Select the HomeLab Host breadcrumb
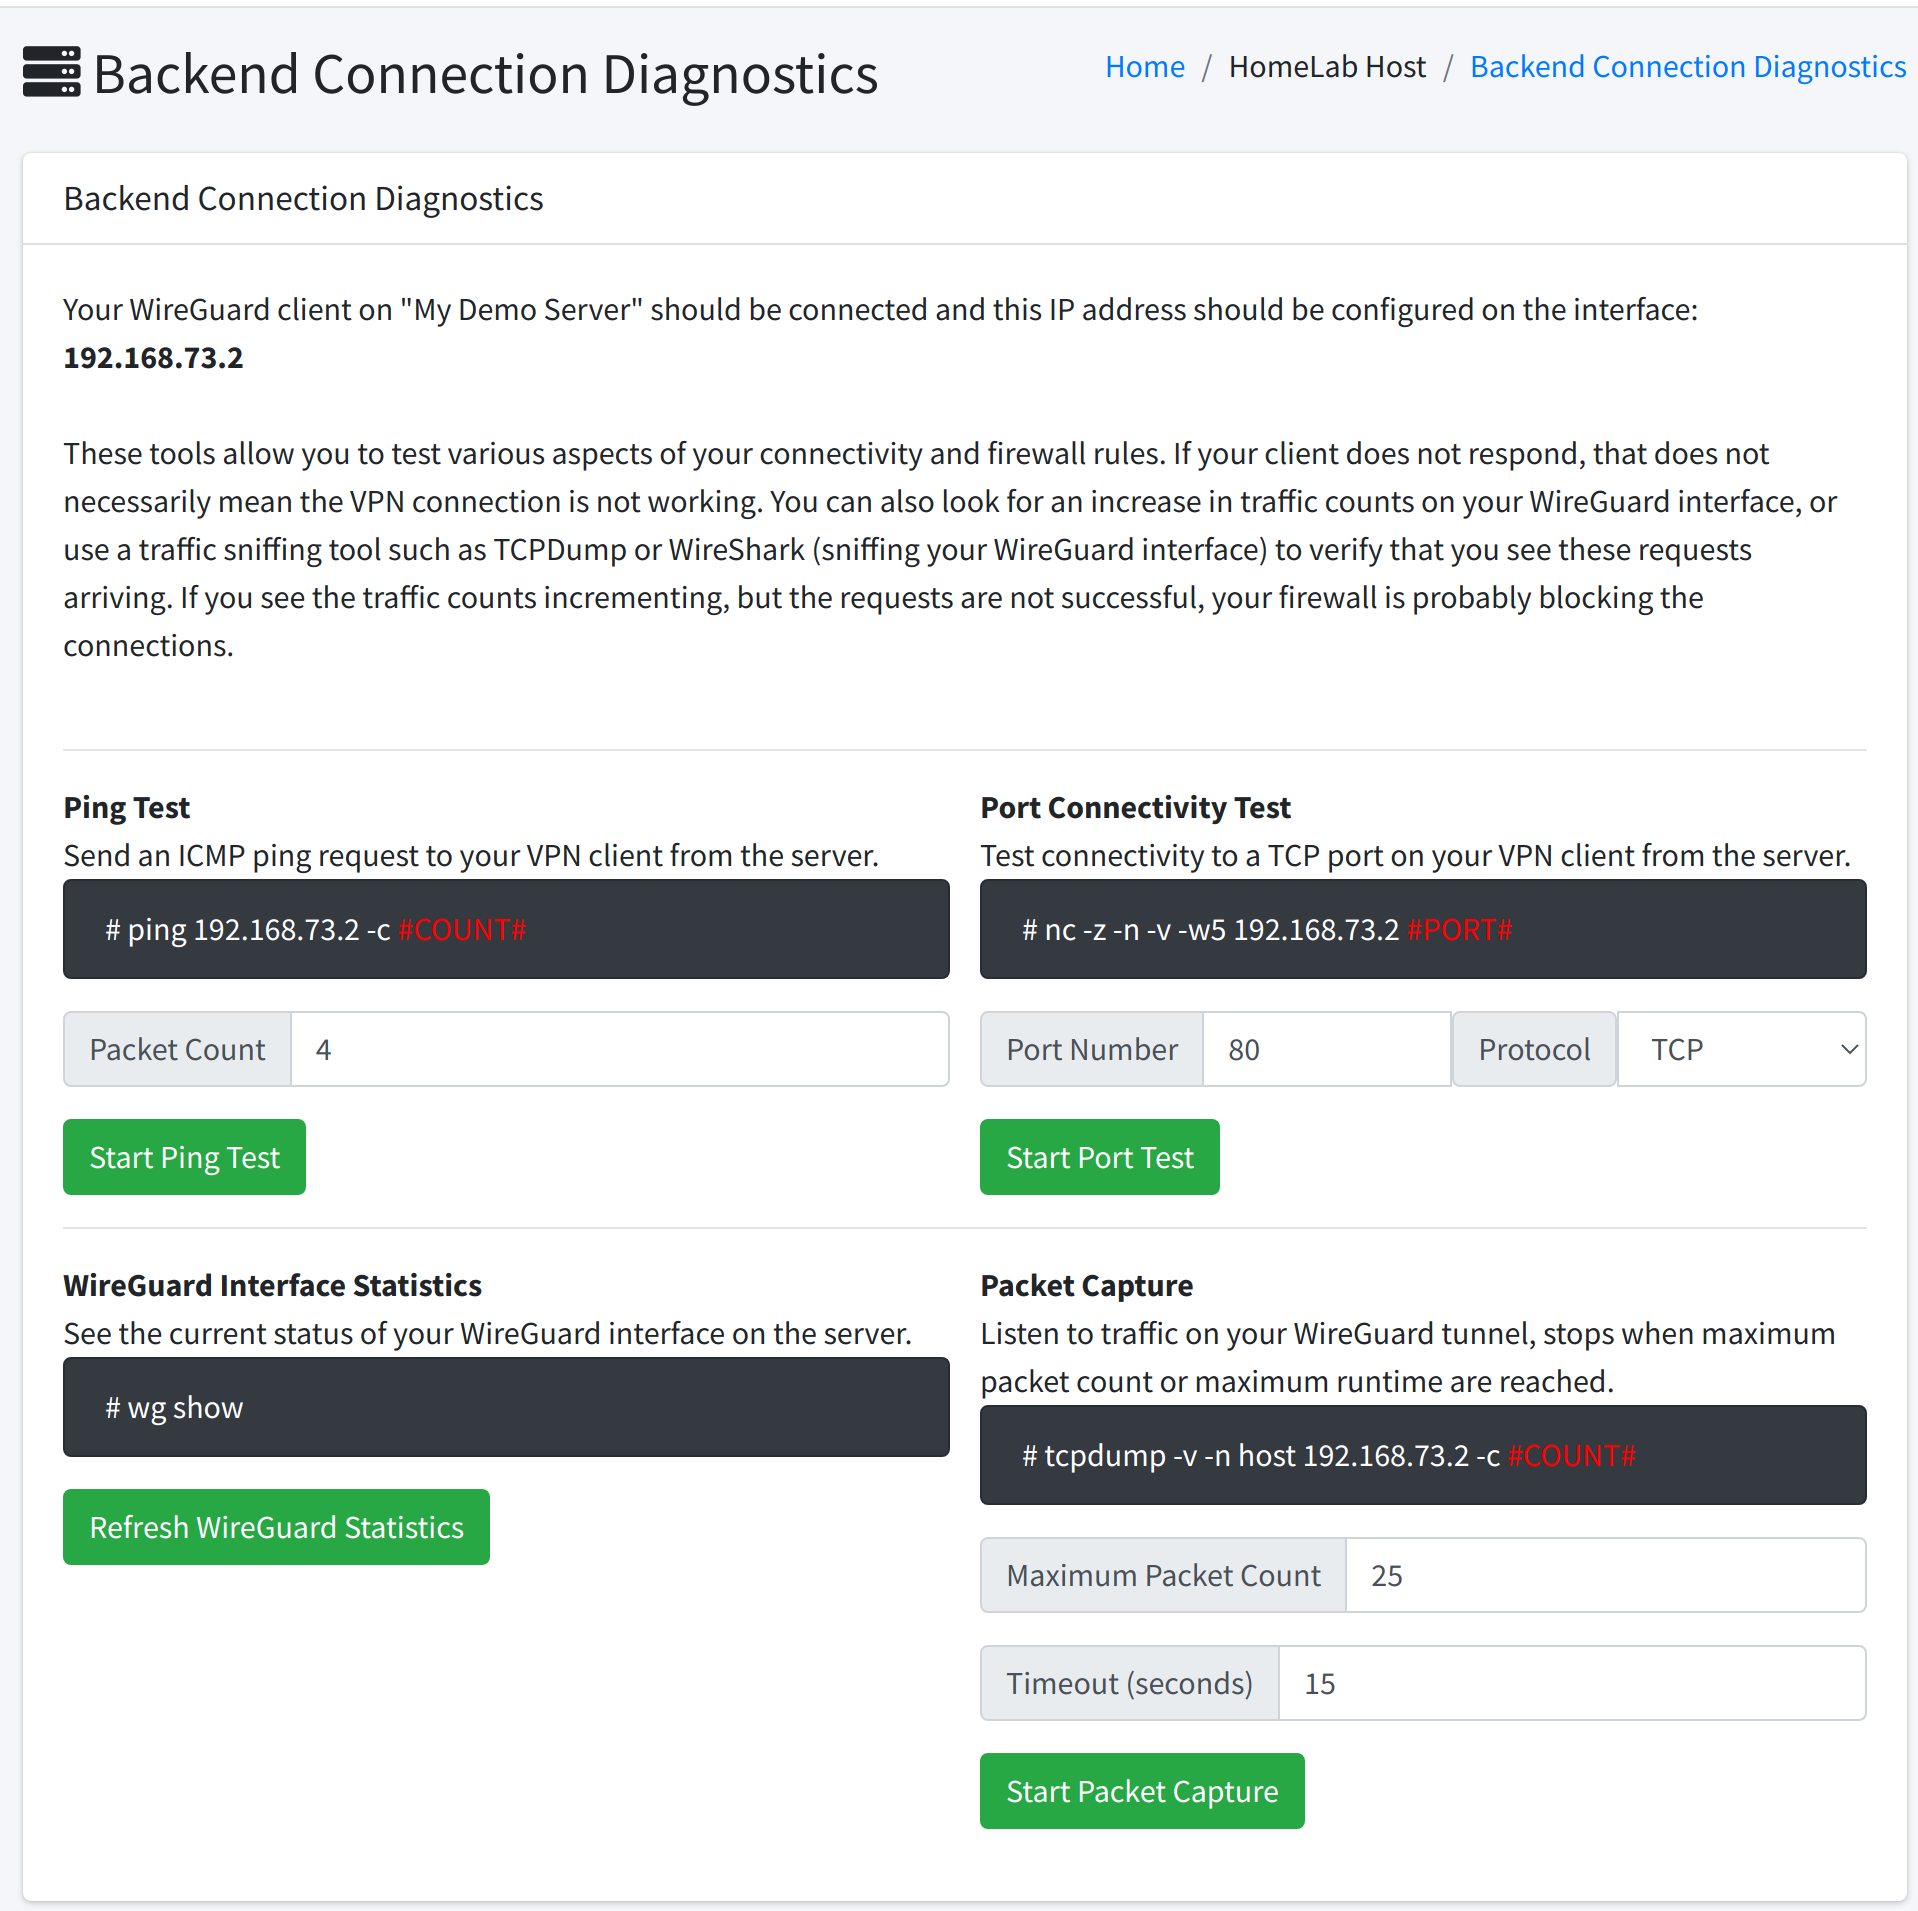Viewport: 1918px width, 1911px height. 1327,66
